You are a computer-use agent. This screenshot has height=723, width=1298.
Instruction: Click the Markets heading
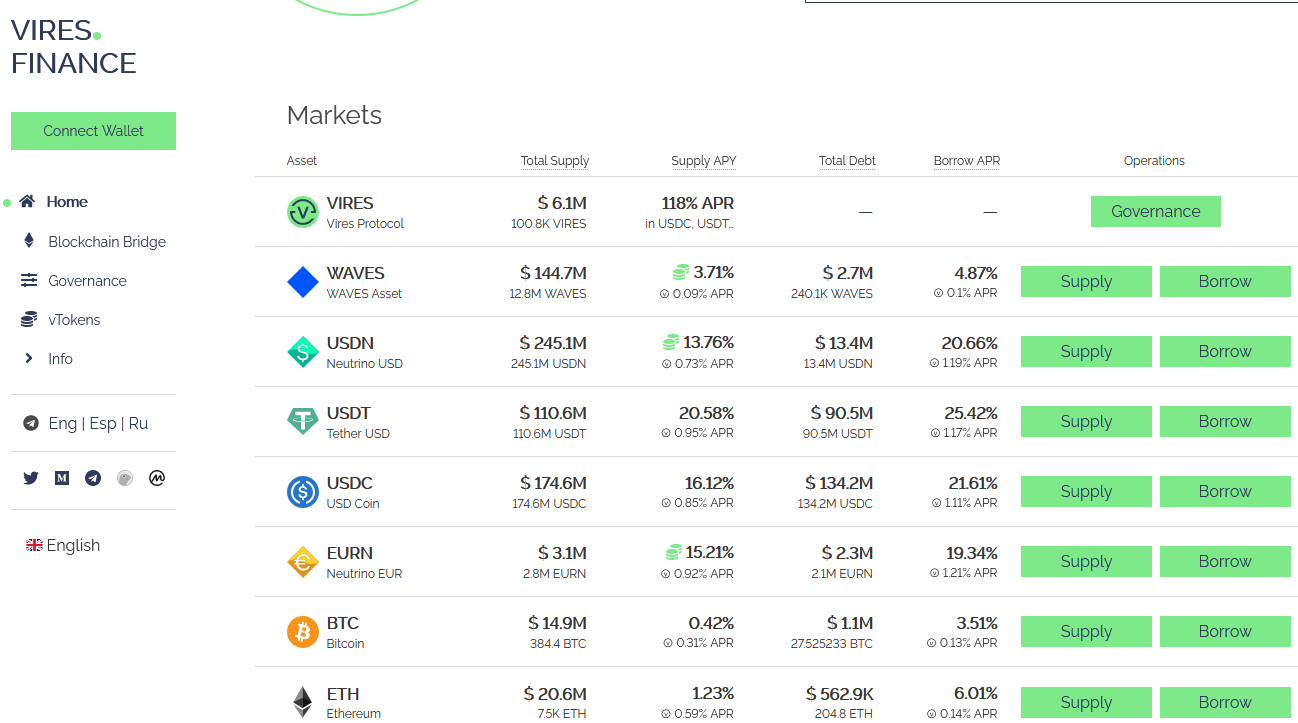point(334,115)
